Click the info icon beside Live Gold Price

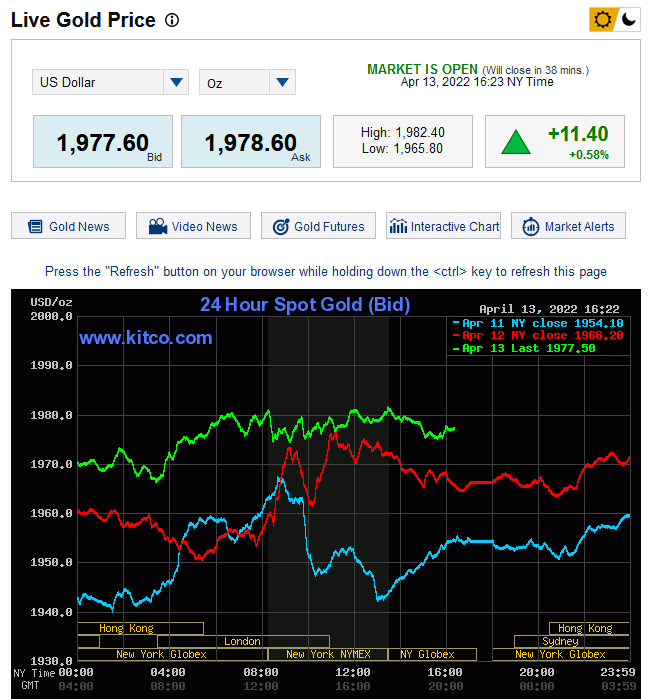(x=172, y=20)
